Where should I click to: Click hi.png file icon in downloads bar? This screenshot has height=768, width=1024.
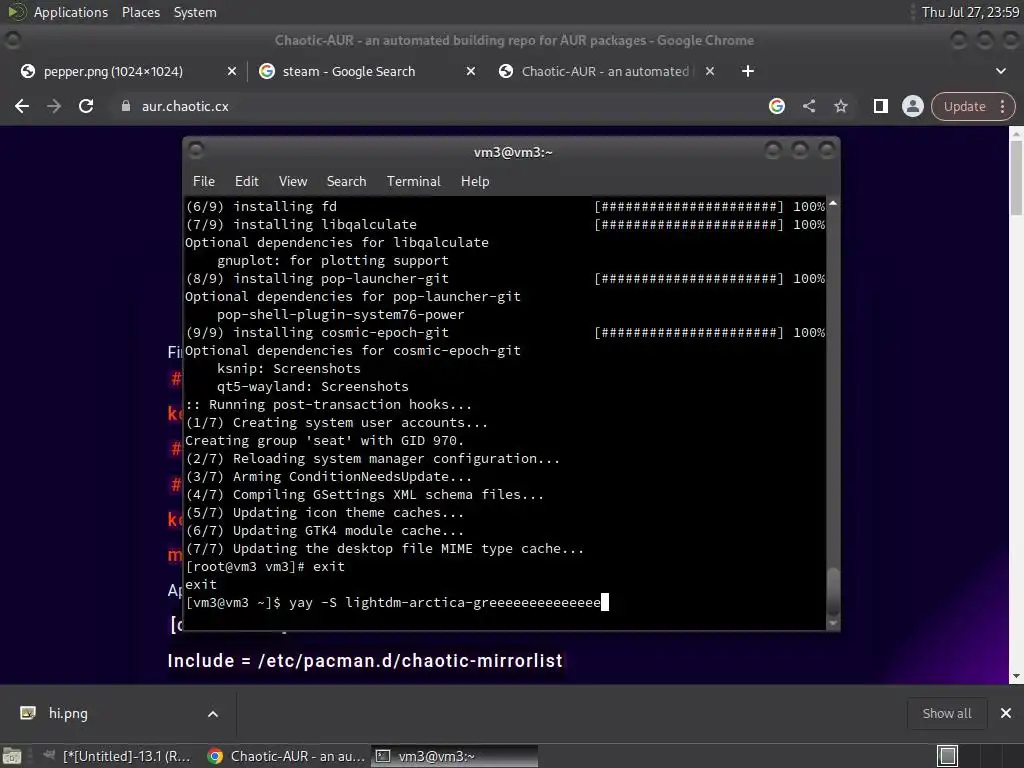28,713
